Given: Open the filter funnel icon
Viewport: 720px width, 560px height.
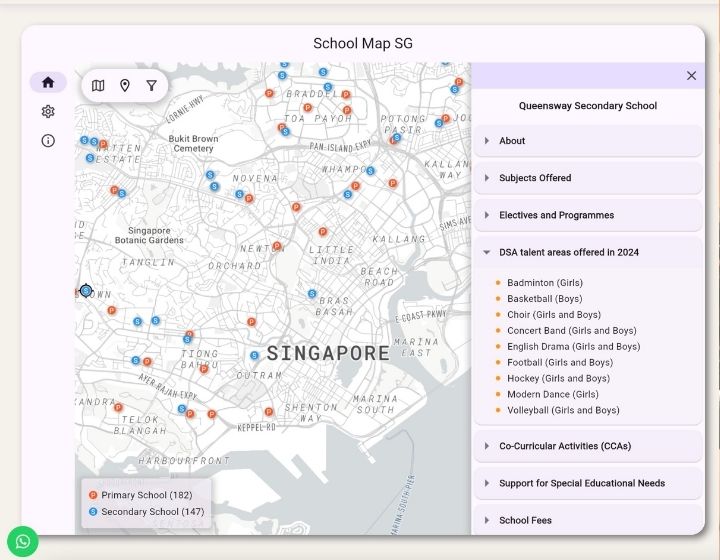Looking at the screenshot, I should (152, 85).
